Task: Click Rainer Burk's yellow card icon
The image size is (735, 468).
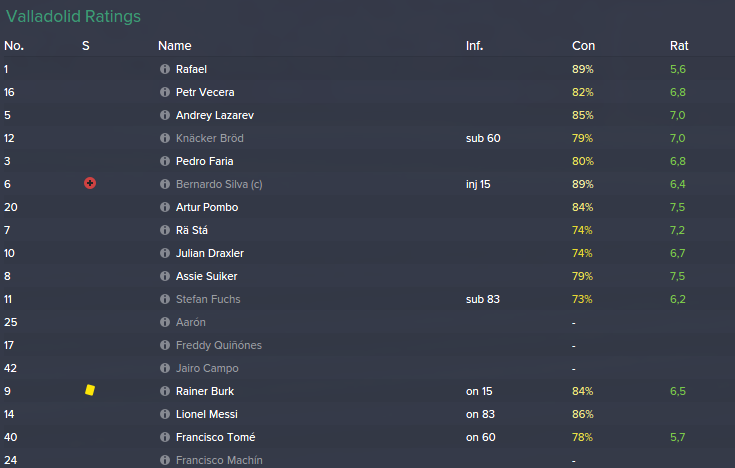Action: [x=90, y=390]
